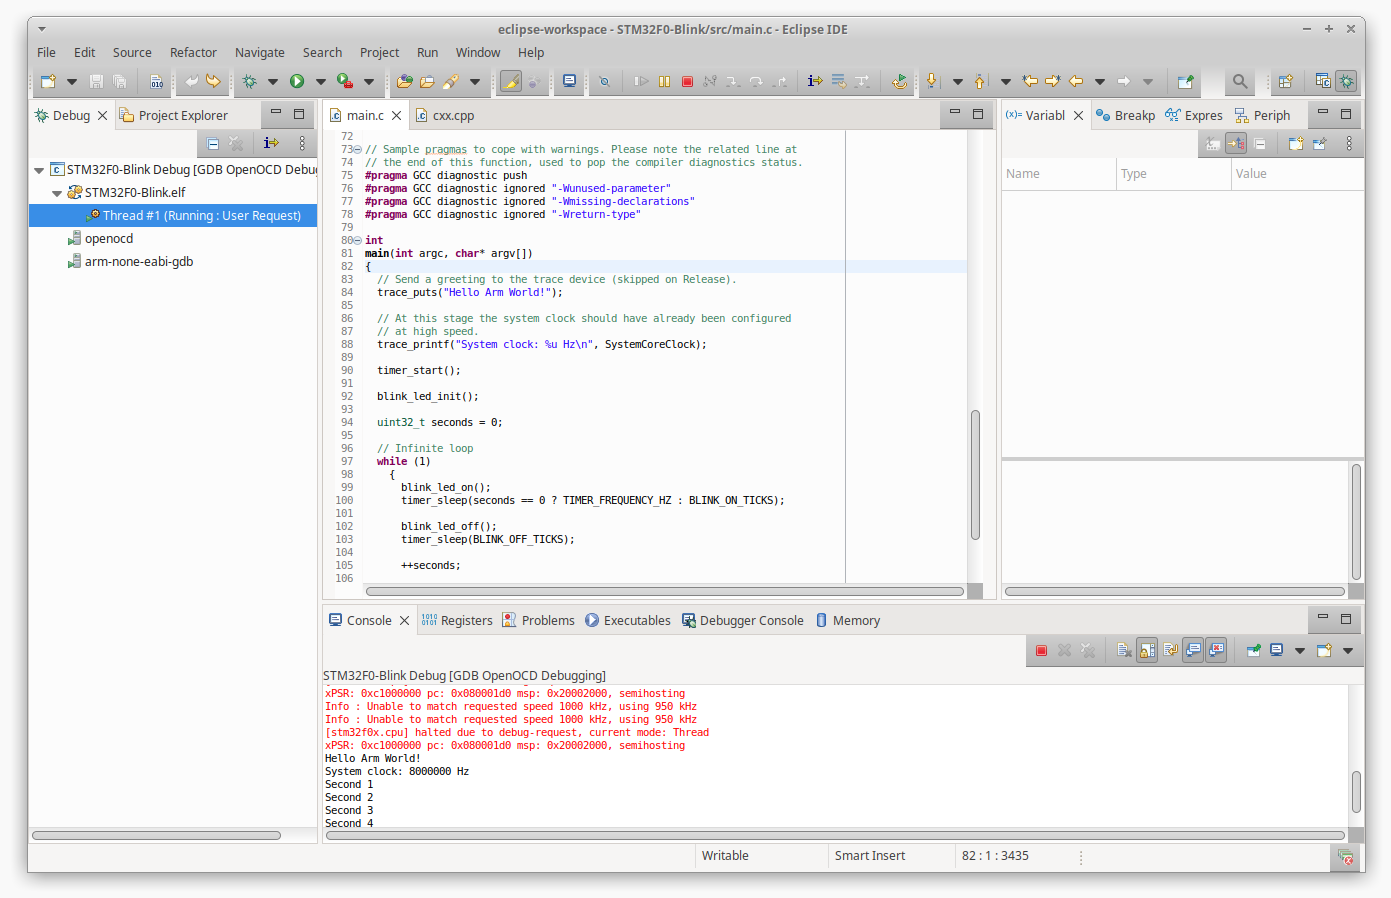Click the Console vertical scrollbar thumb

[1356, 791]
